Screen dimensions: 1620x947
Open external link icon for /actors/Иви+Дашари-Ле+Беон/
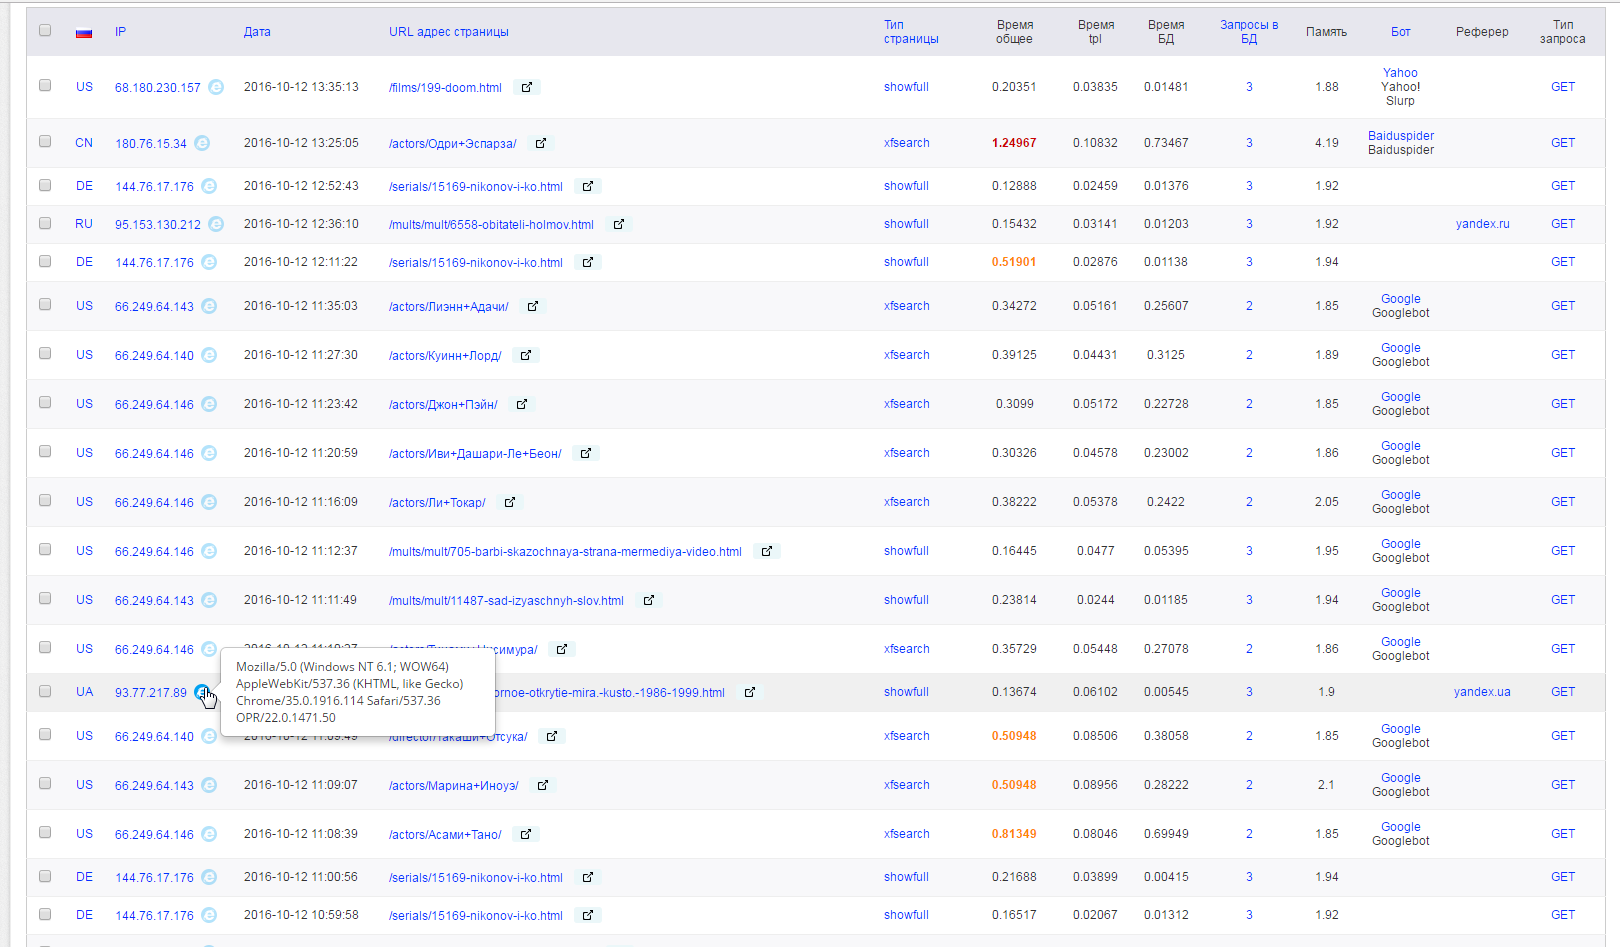(586, 453)
